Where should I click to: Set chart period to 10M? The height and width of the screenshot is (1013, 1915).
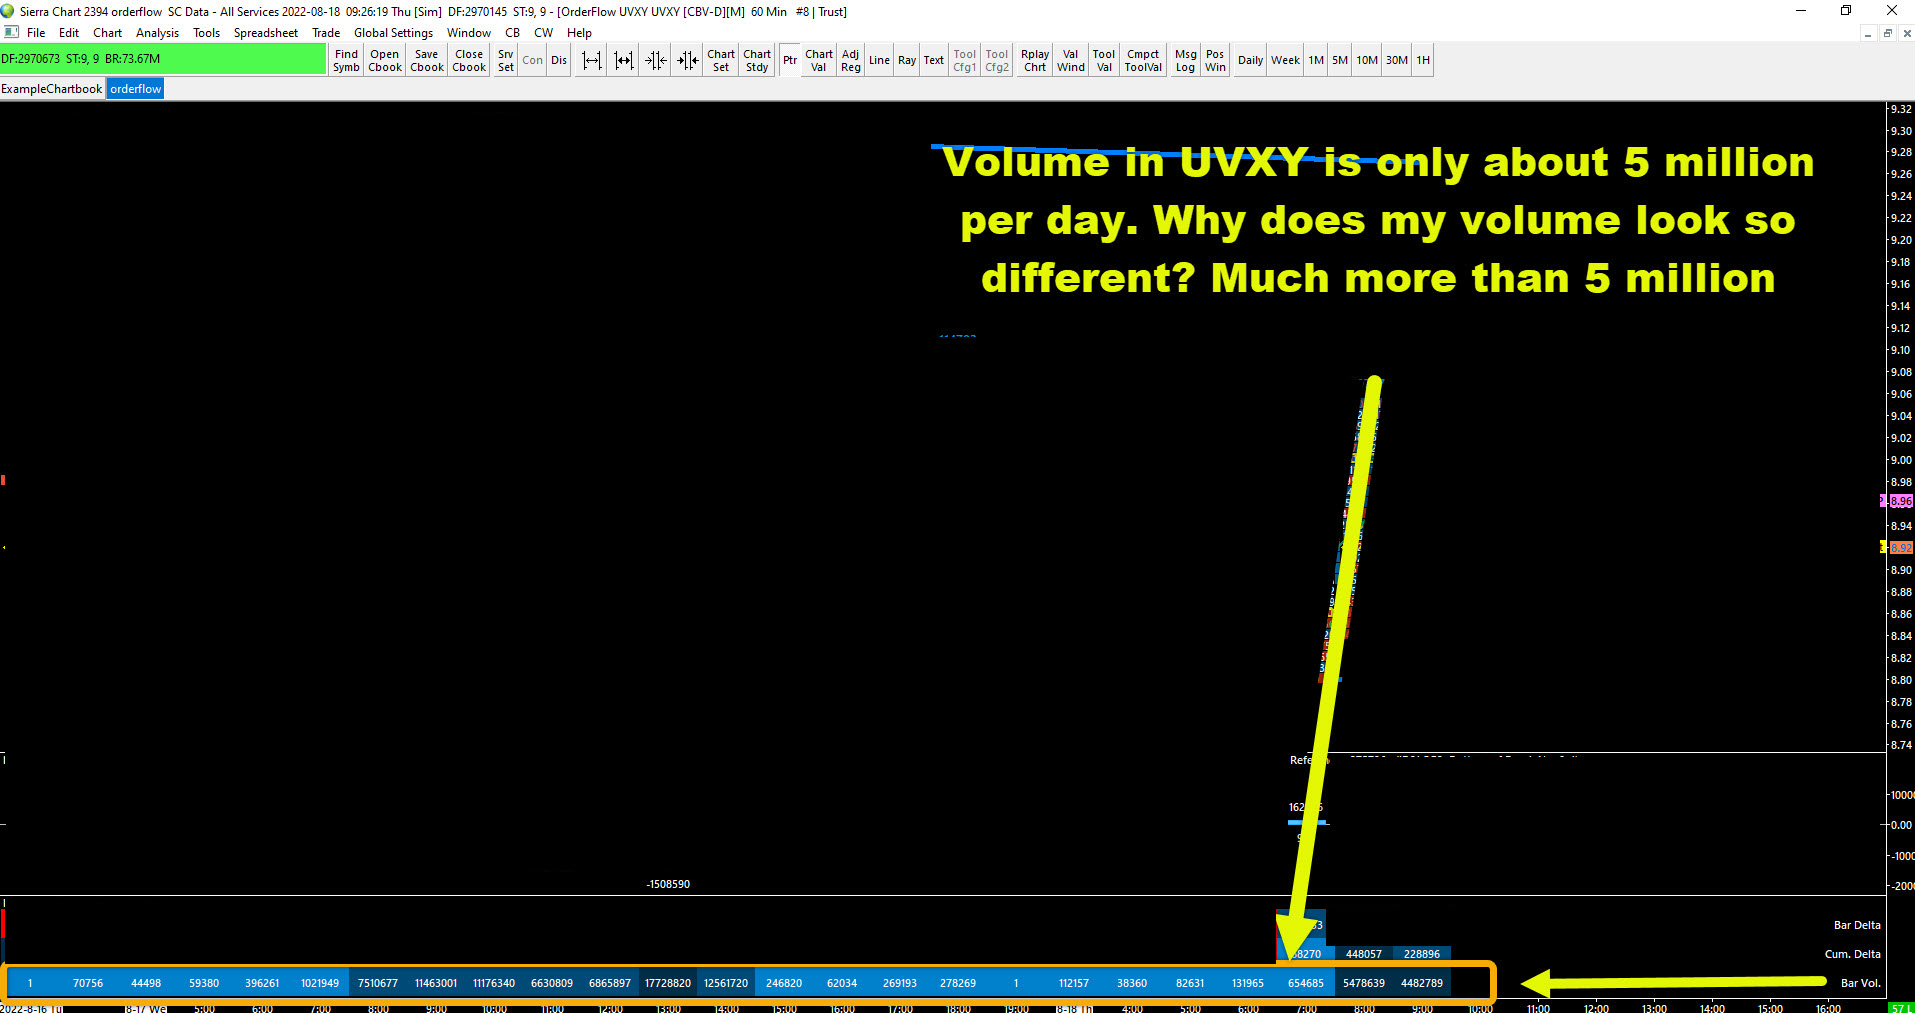point(1367,61)
